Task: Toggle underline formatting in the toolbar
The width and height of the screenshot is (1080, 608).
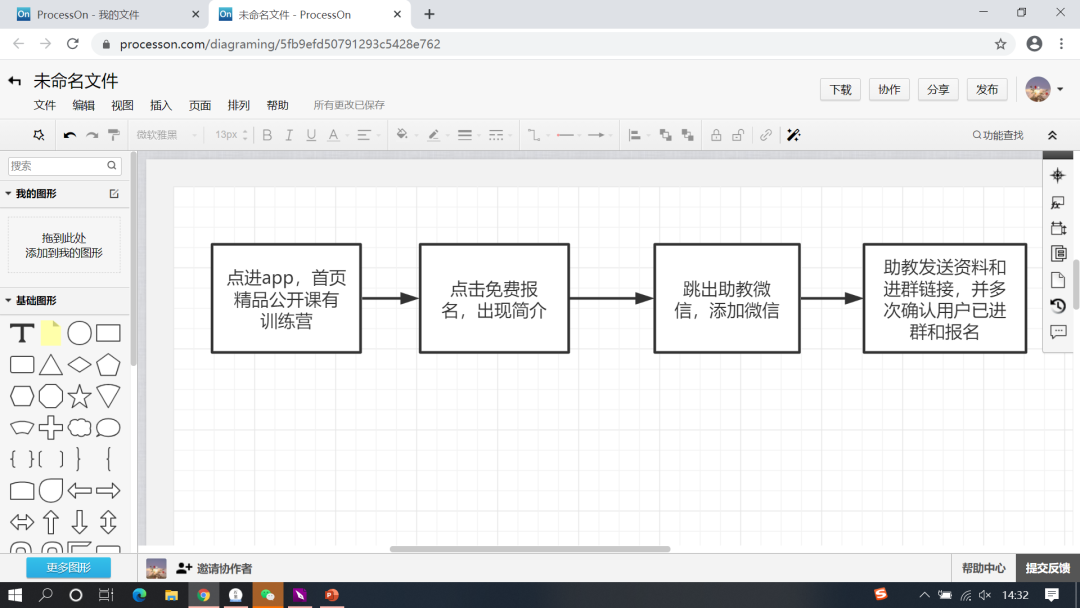Action: pos(311,134)
